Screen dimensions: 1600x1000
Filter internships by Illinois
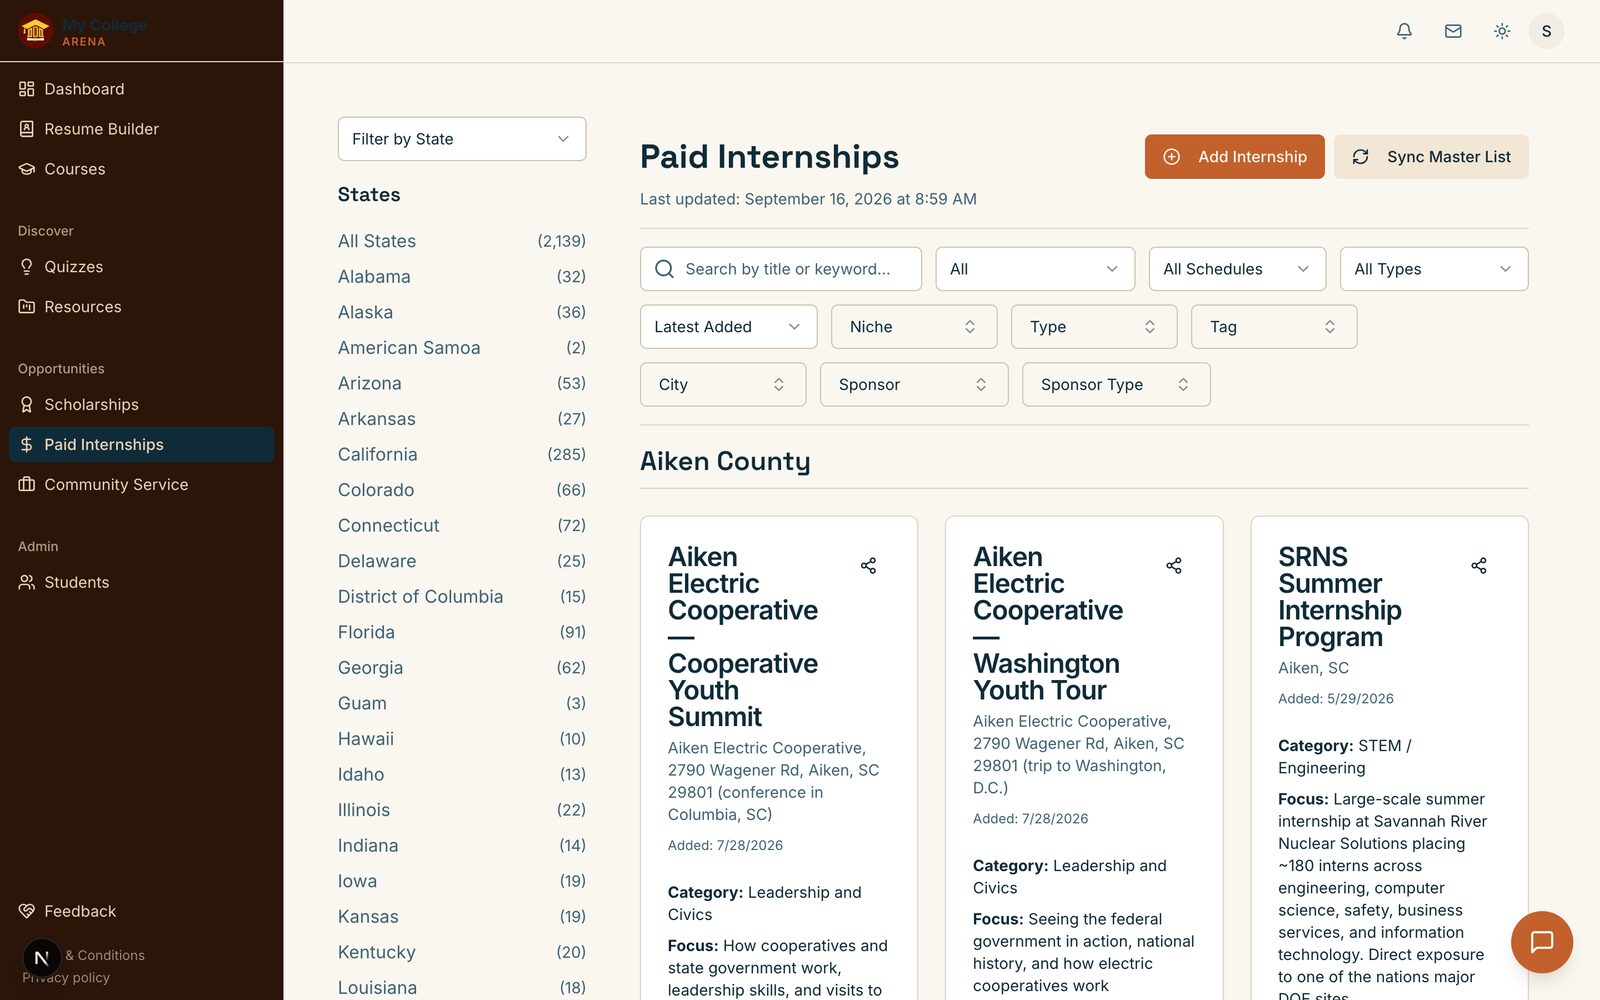(462, 810)
